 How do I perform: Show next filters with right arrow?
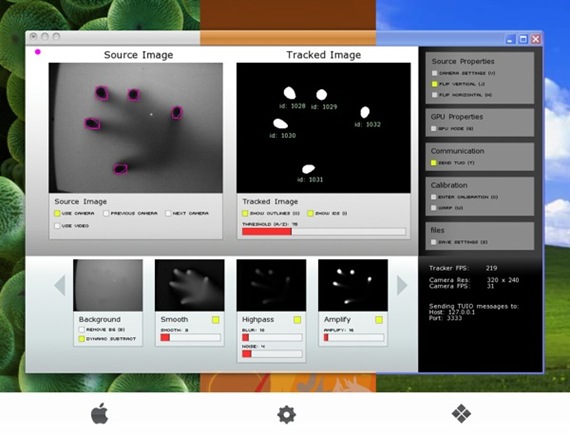(x=402, y=285)
